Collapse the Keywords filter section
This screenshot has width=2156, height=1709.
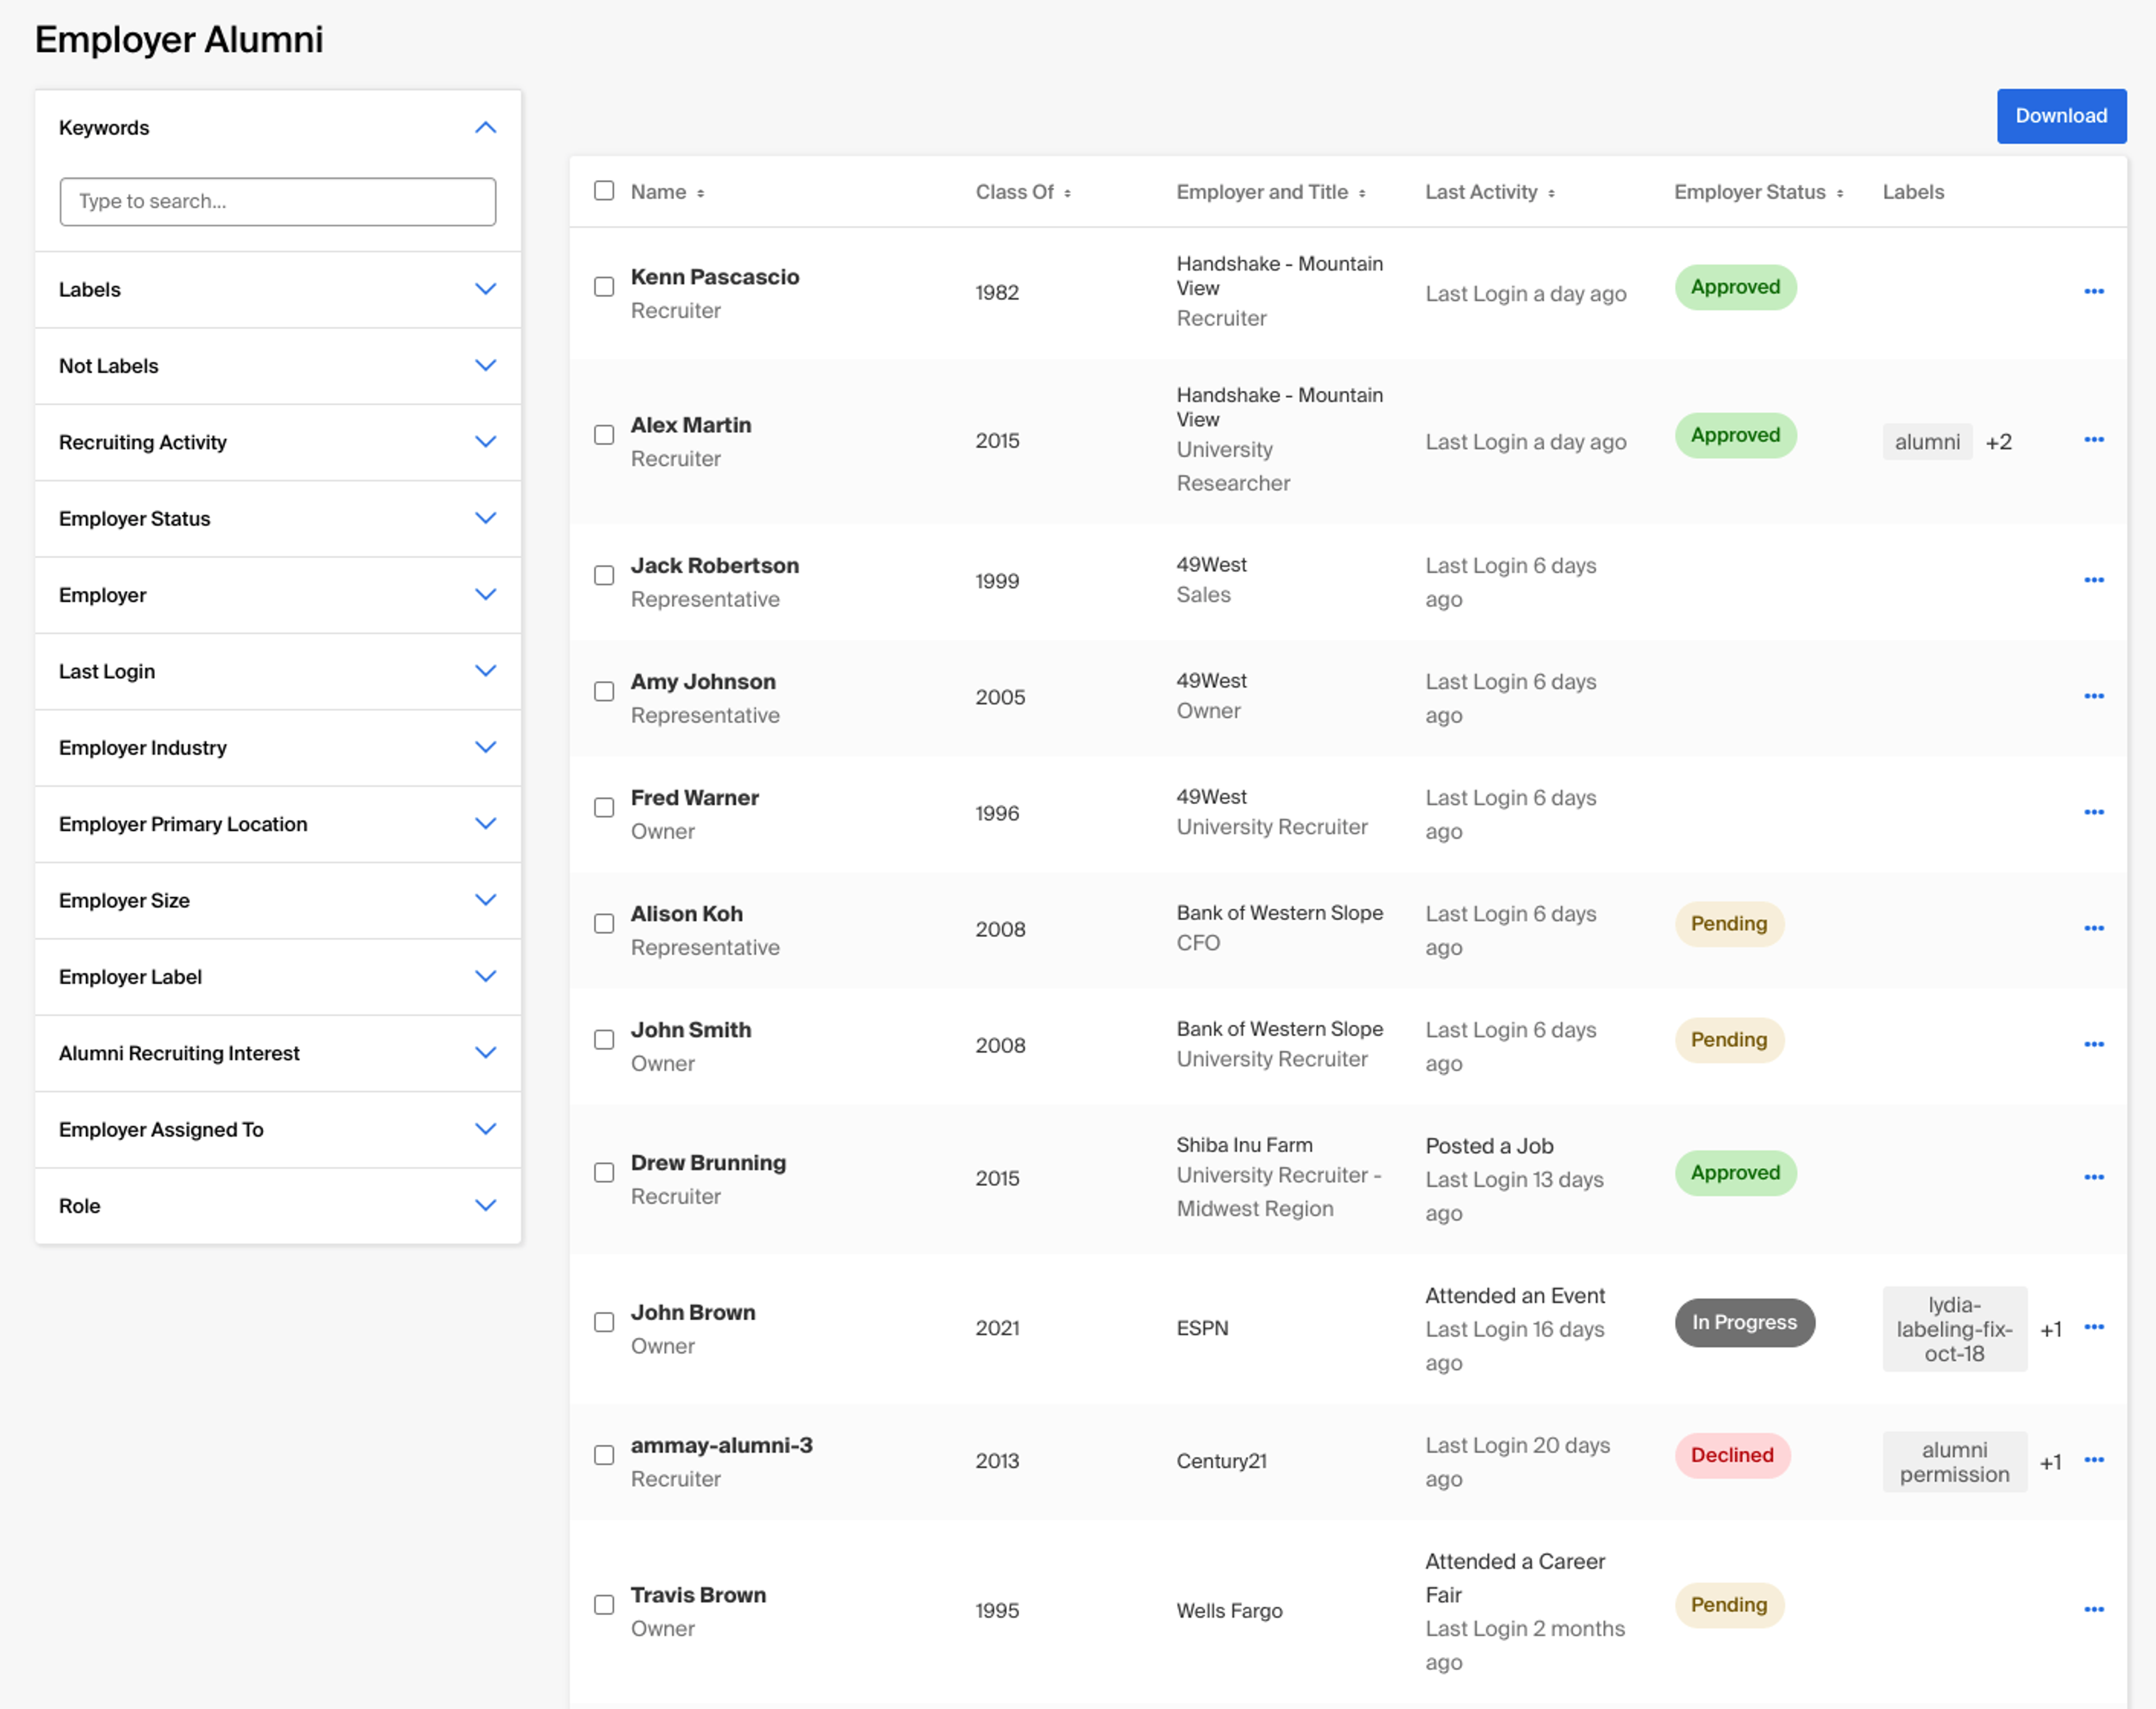pyautogui.click(x=485, y=128)
